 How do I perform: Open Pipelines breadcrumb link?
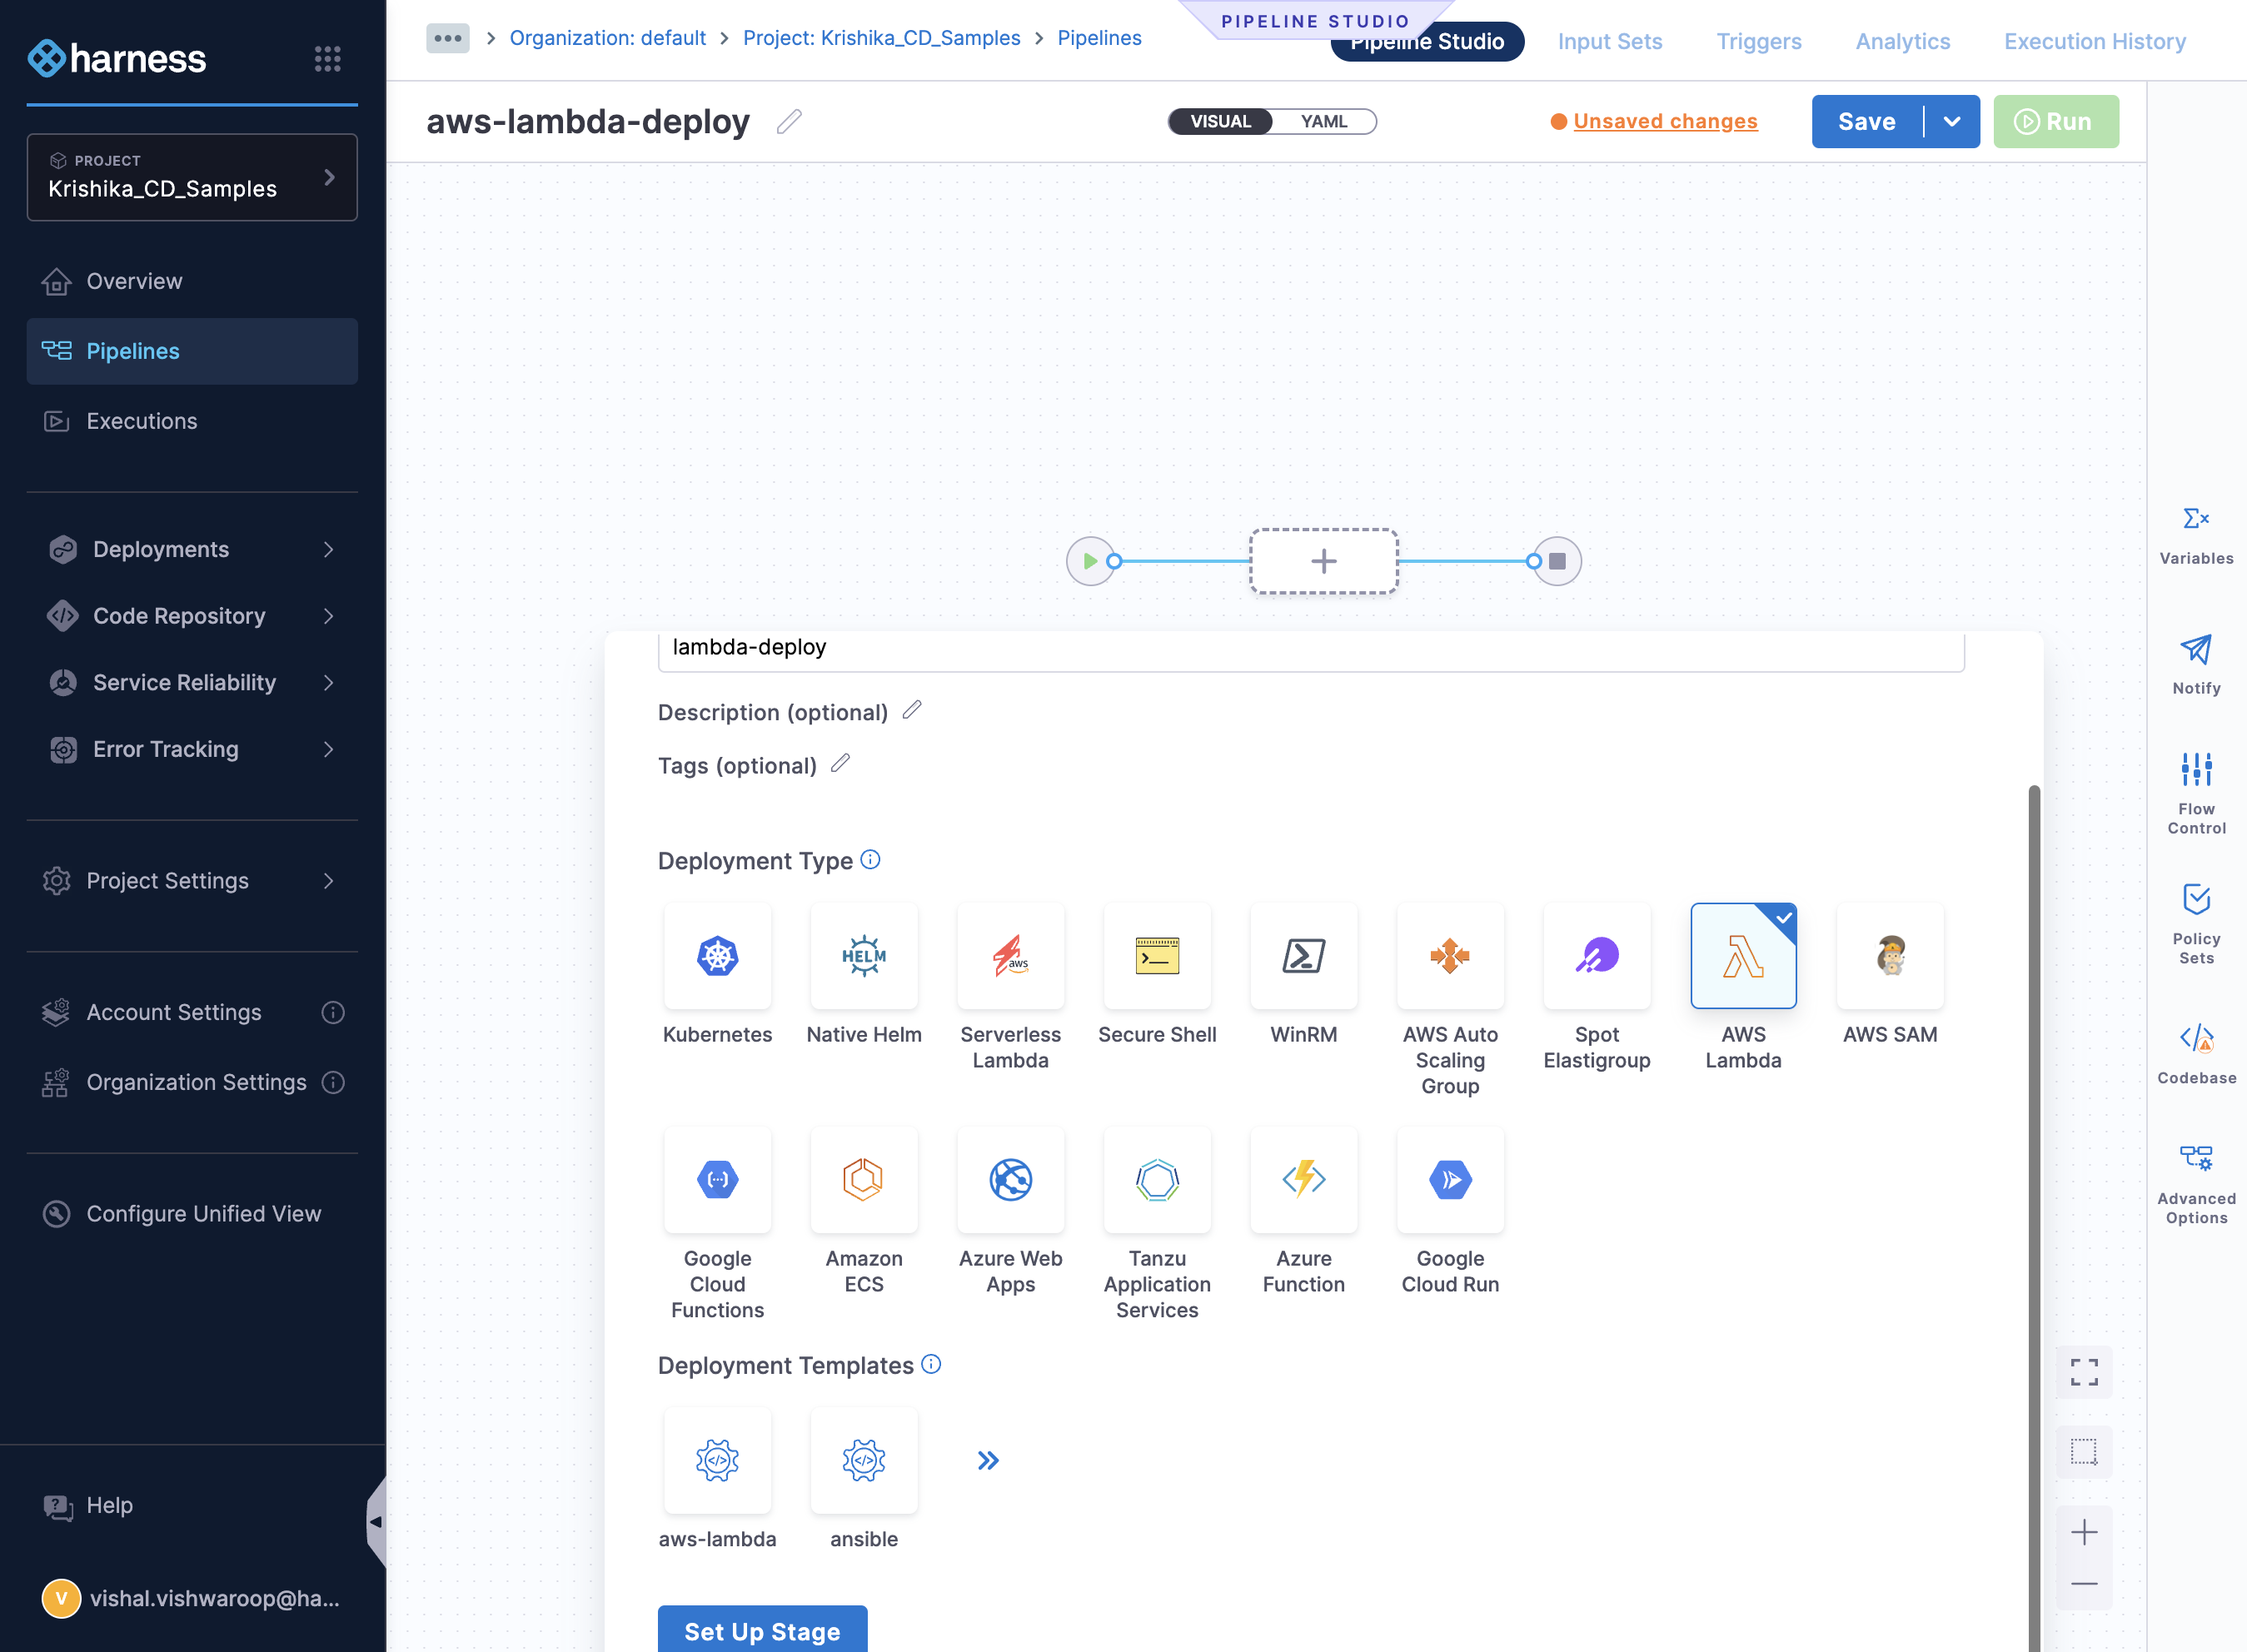(1099, 38)
